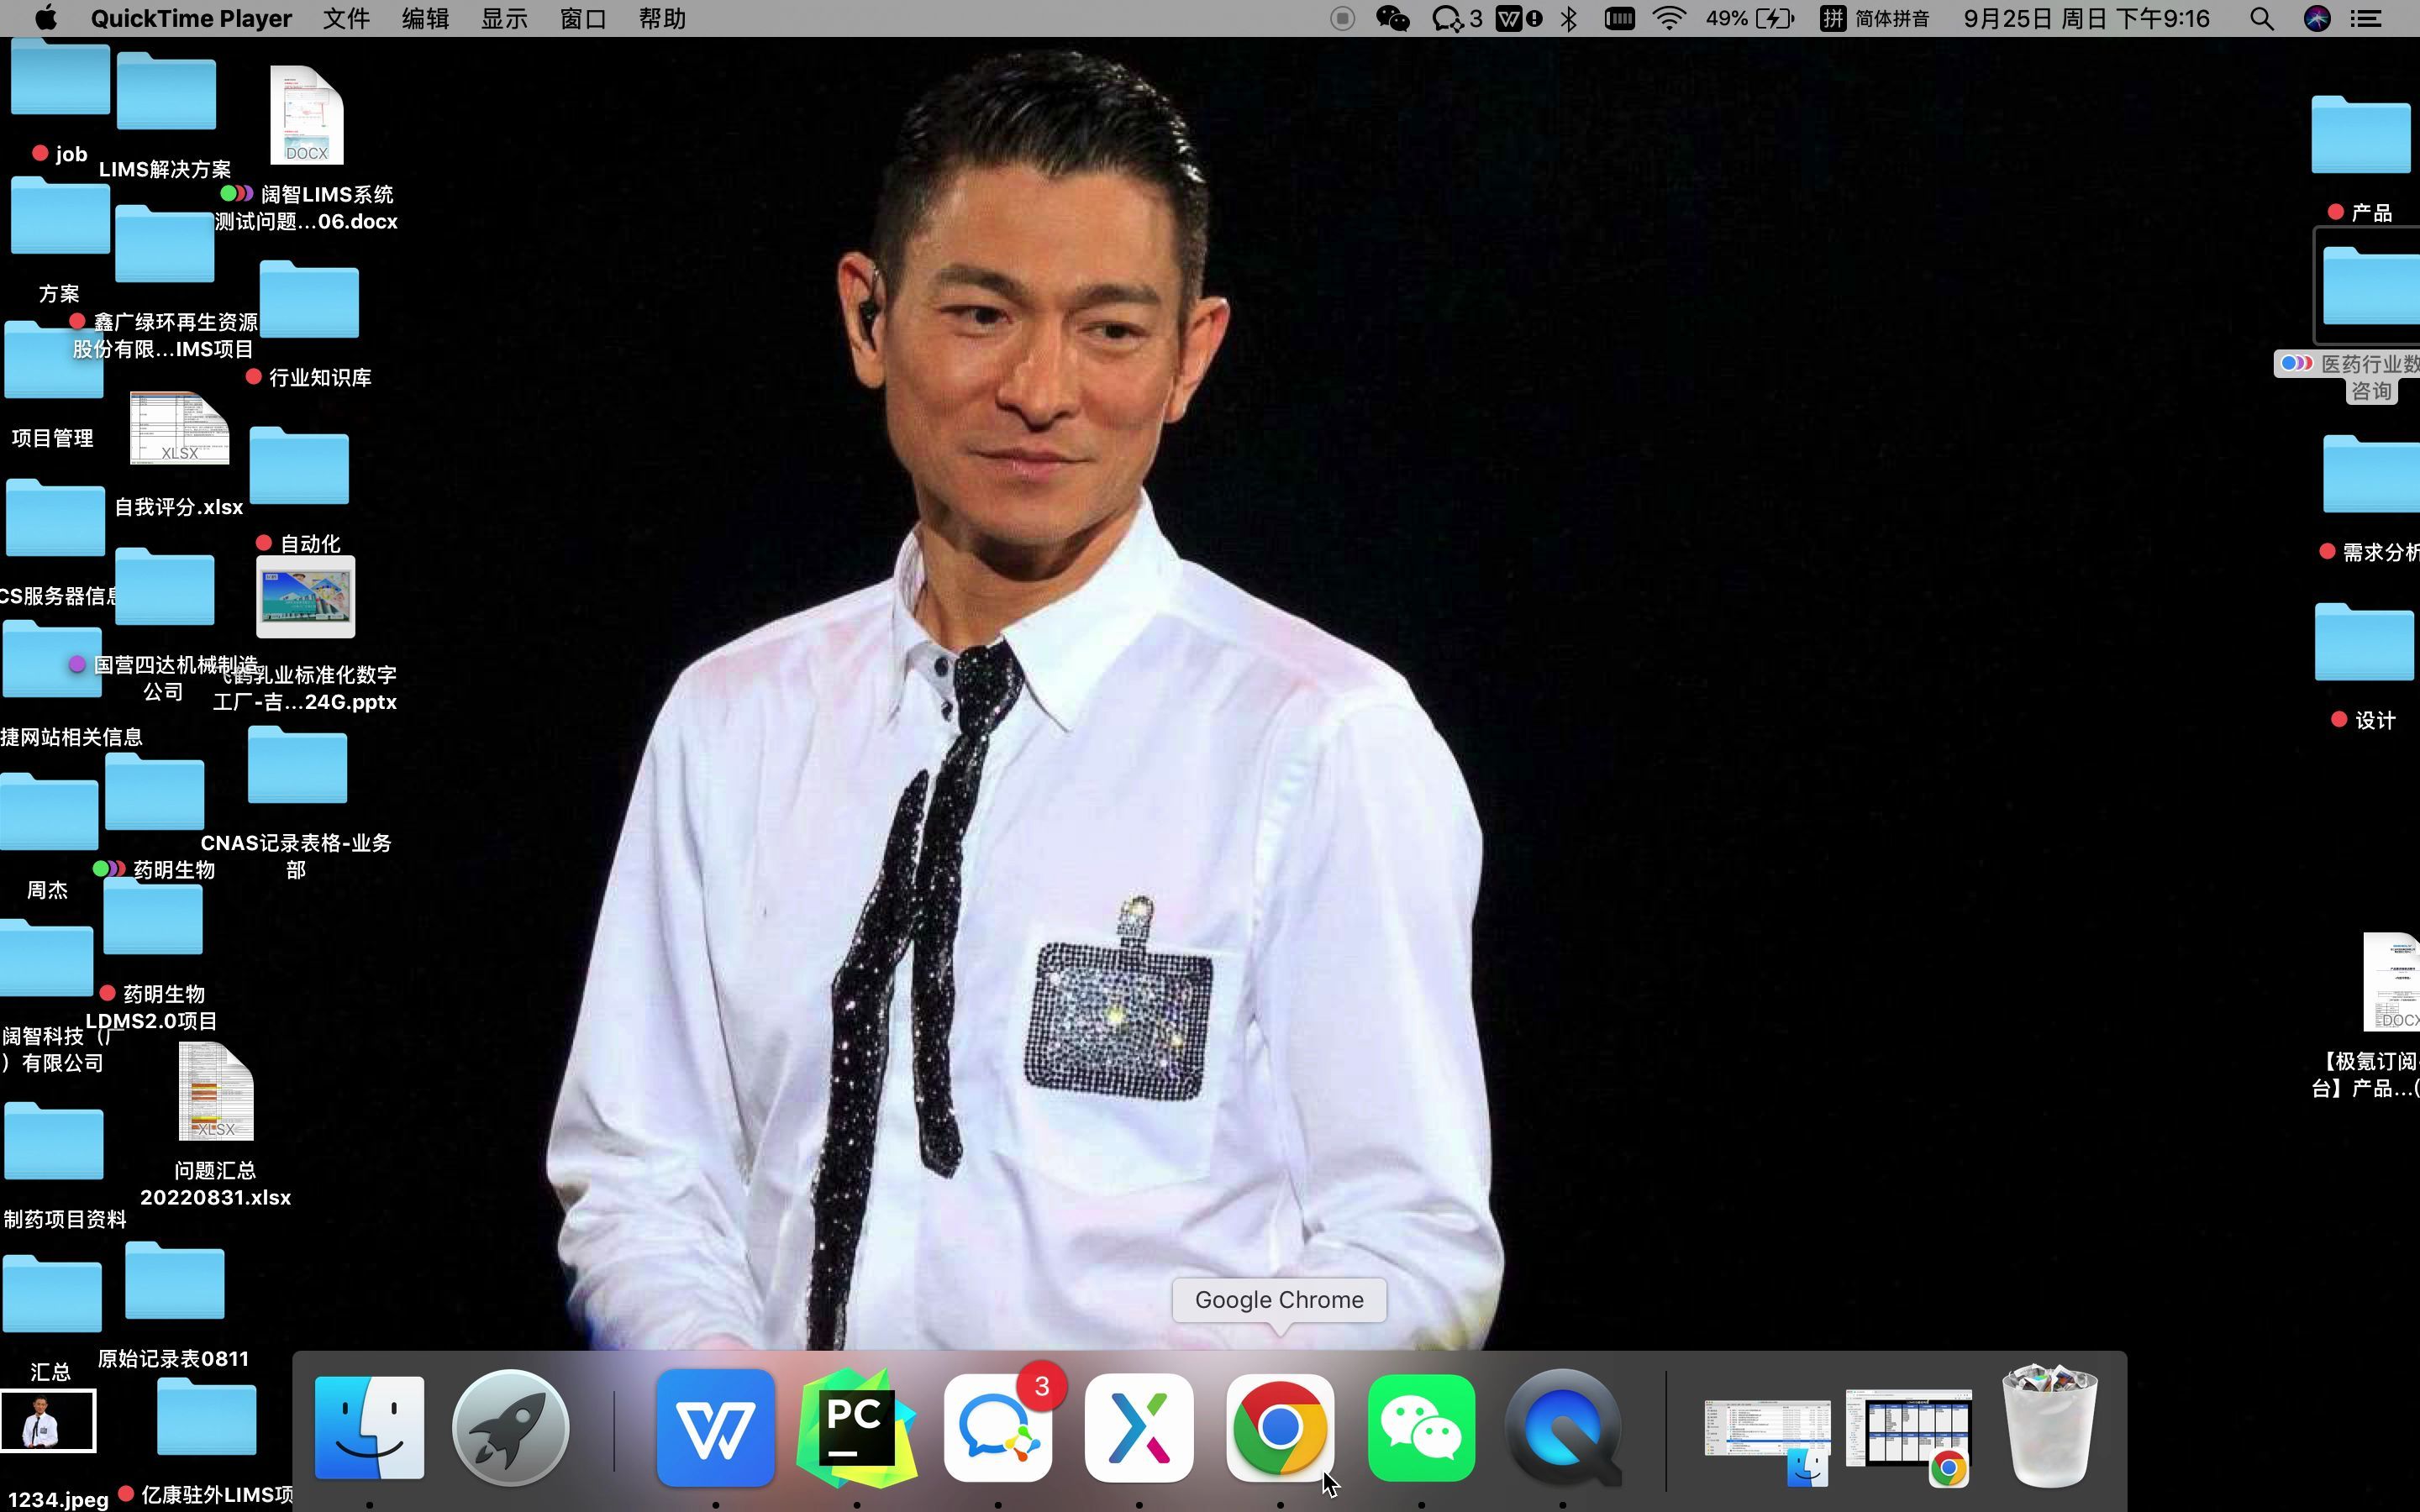Click WPS status icon in menu bar
The image size is (2420, 1512).
click(x=1518, y=18)
